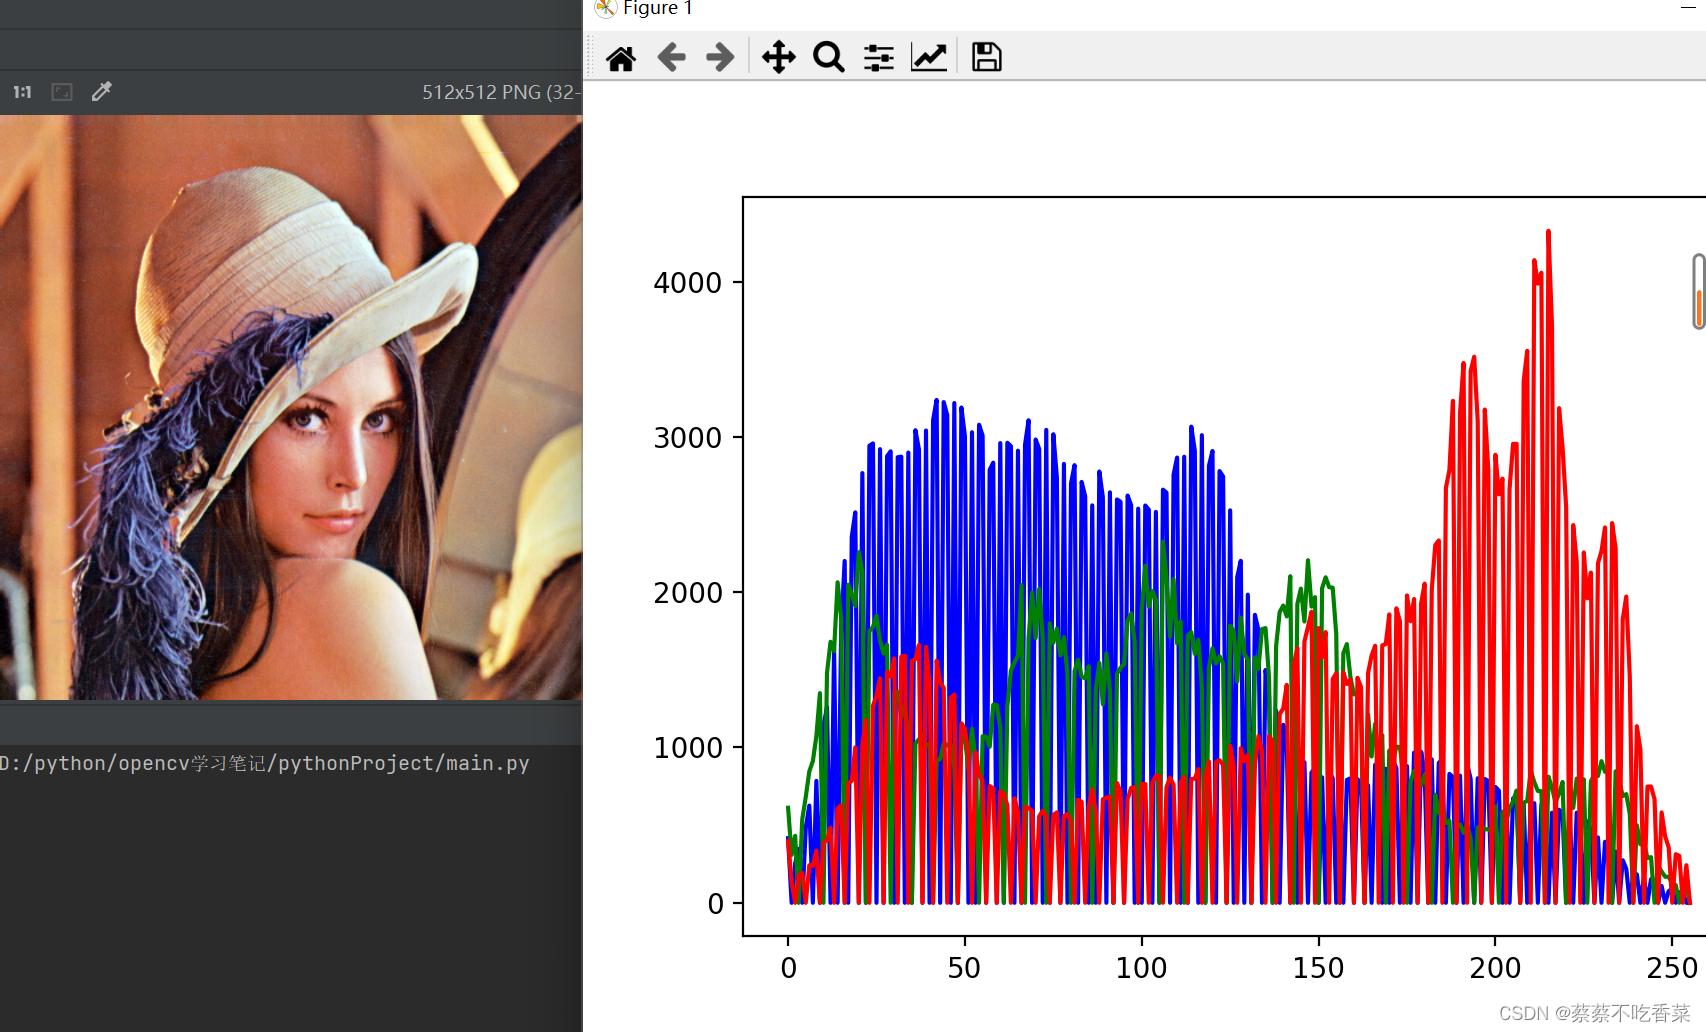Screen dimensions: 1706x1032
Task: Click the fit zoom to window icon
Action: coord(62,92)
